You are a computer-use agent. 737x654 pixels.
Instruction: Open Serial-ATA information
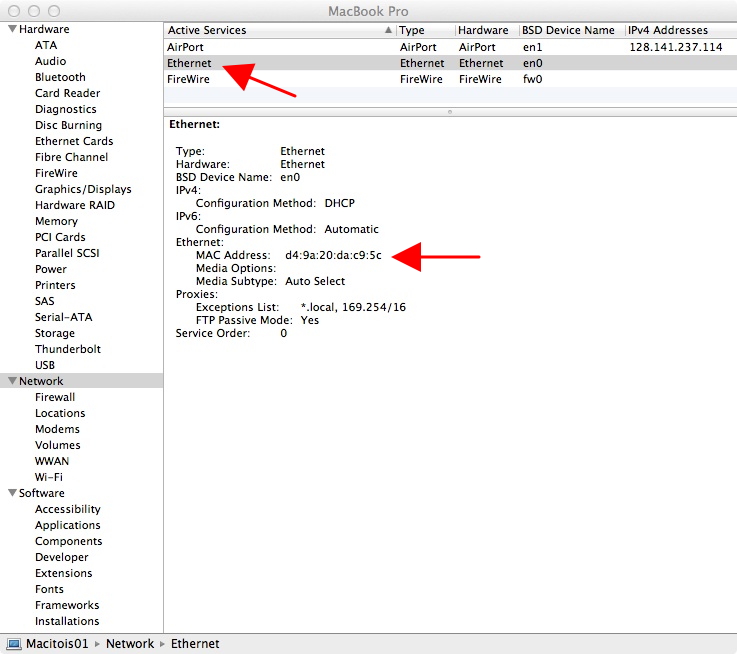pos(63,317)
